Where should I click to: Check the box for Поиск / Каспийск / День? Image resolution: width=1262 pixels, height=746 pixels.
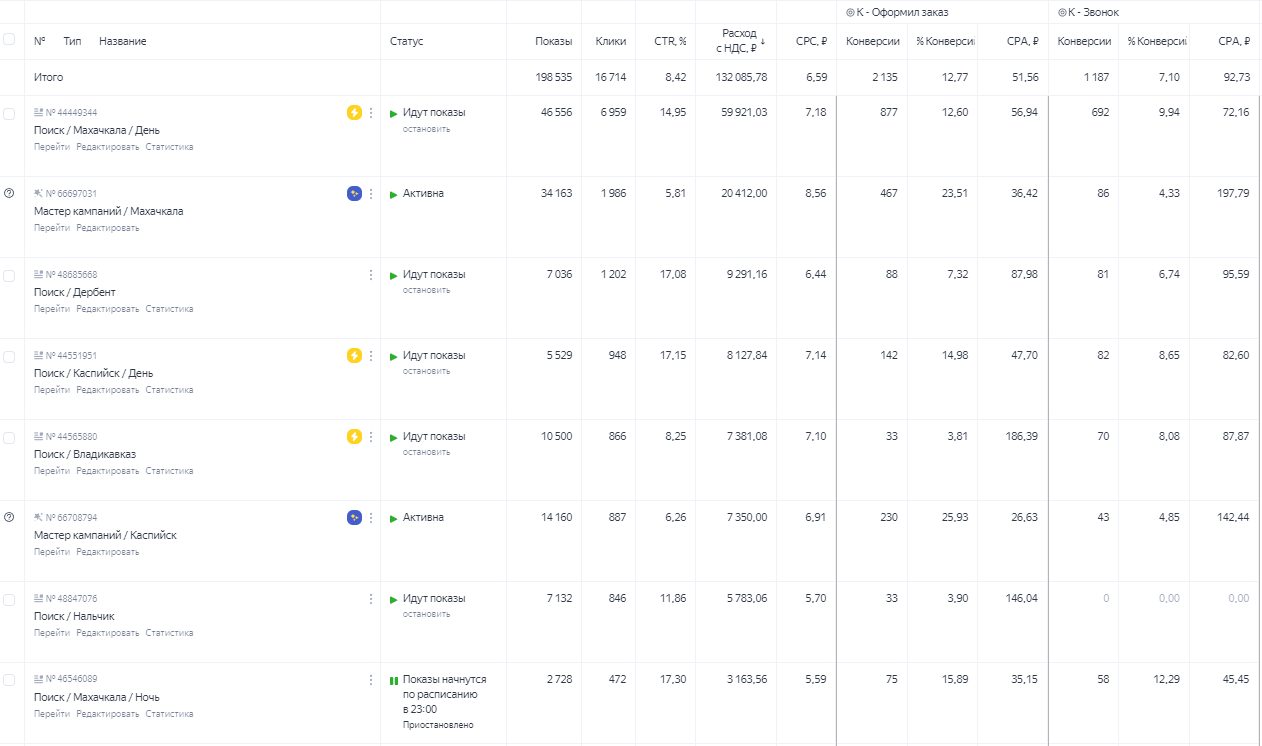9,356
